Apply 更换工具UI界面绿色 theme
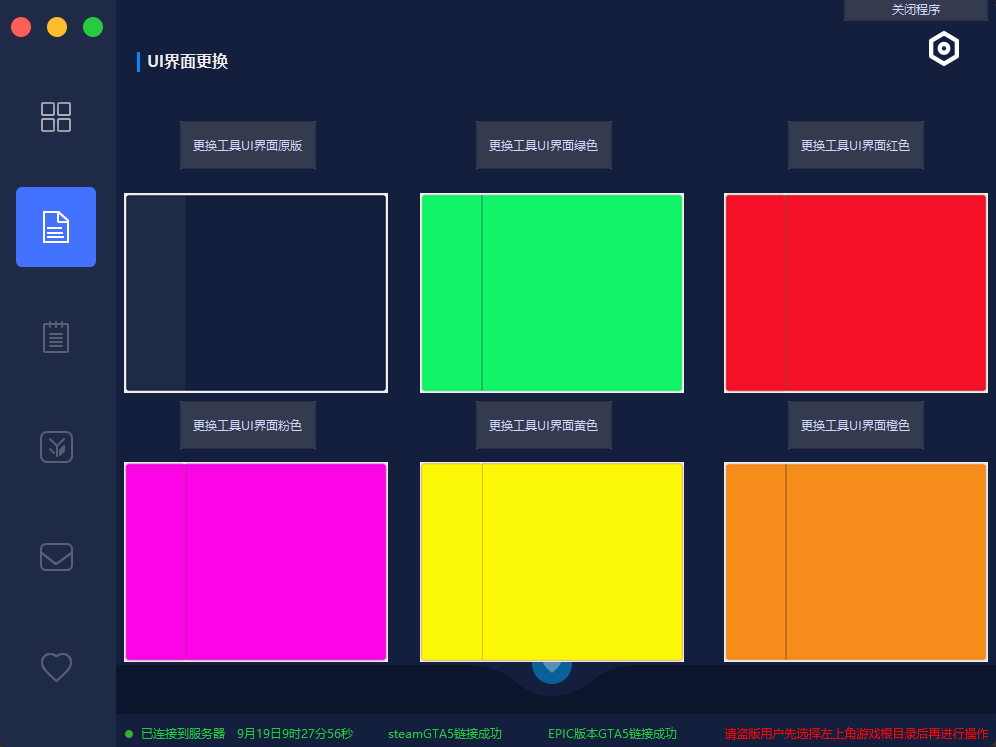This screenshot has height=747, width=996. pyautogui.click(x=543, y=145)
